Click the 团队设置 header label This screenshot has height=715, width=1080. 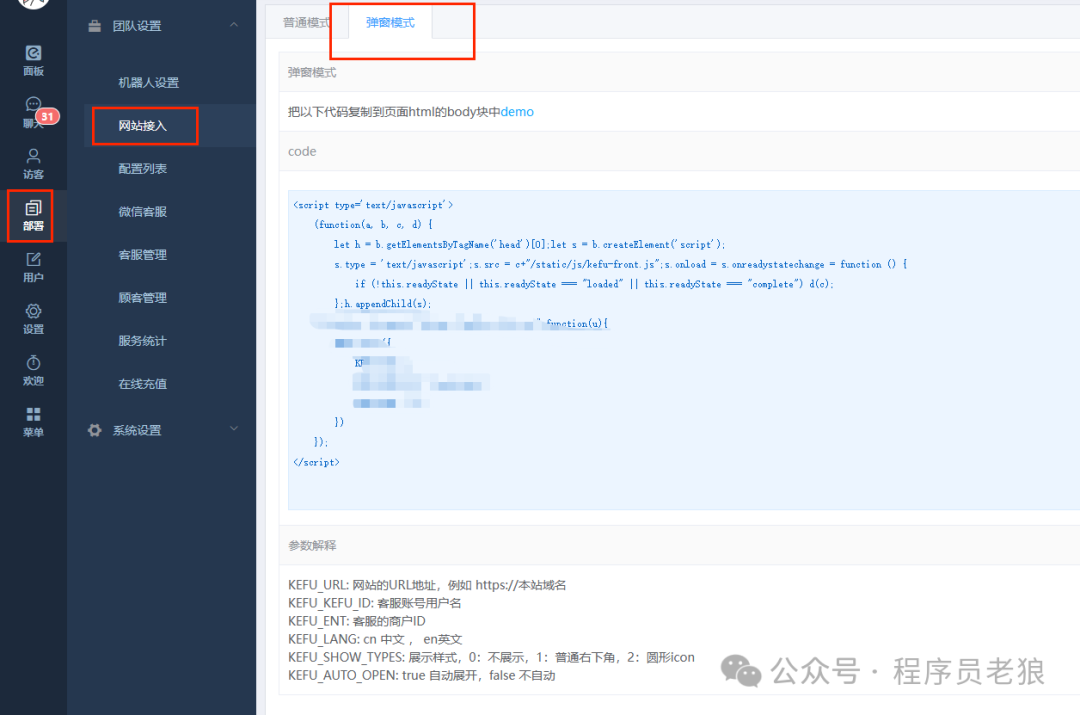[137, 26]
